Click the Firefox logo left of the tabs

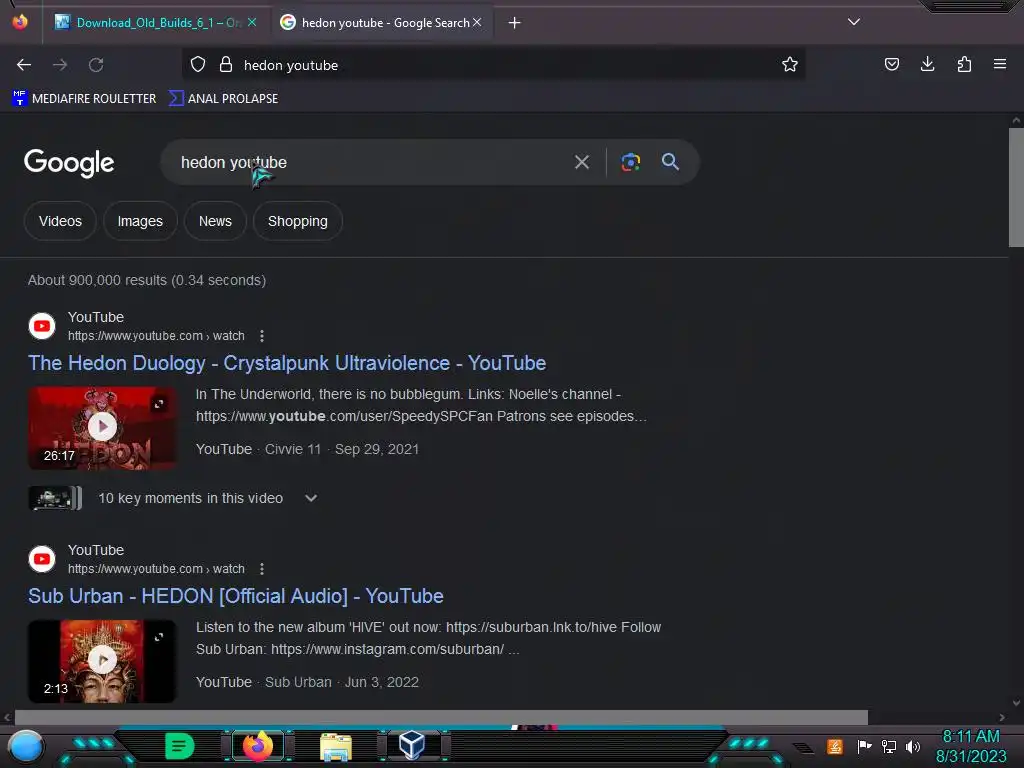coord(20,22)
